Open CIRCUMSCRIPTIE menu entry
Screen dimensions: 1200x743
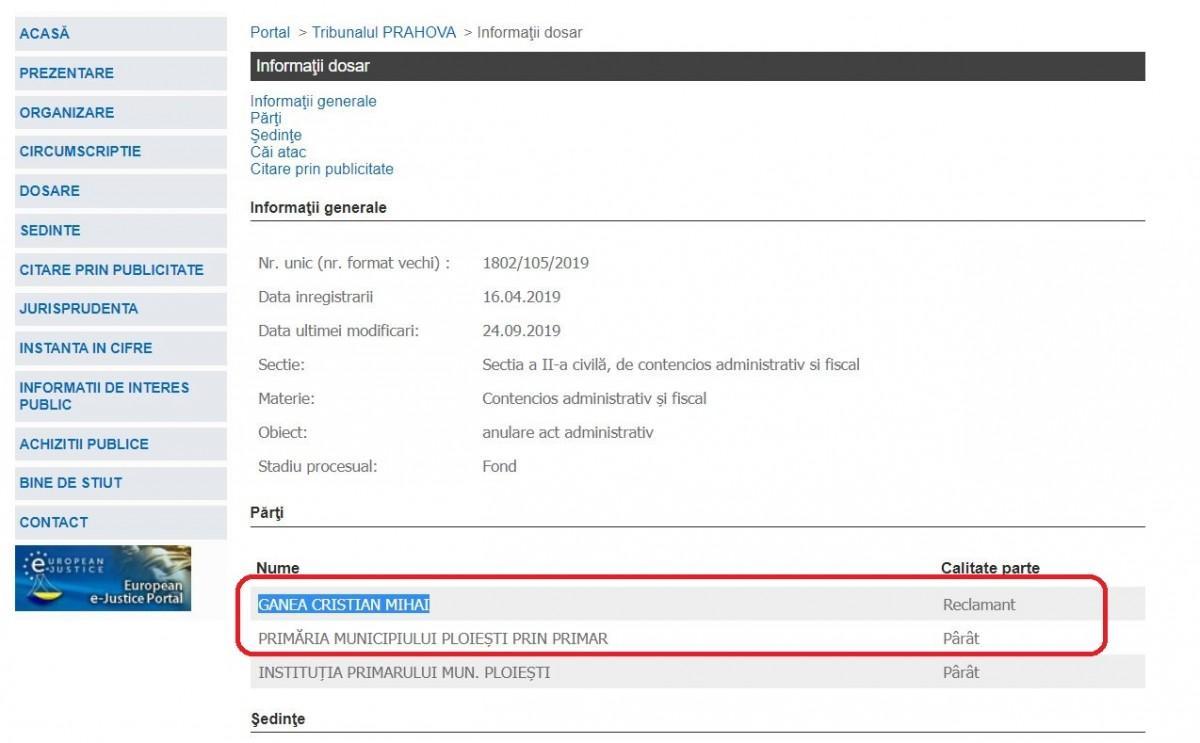click(x=80, y=152)
